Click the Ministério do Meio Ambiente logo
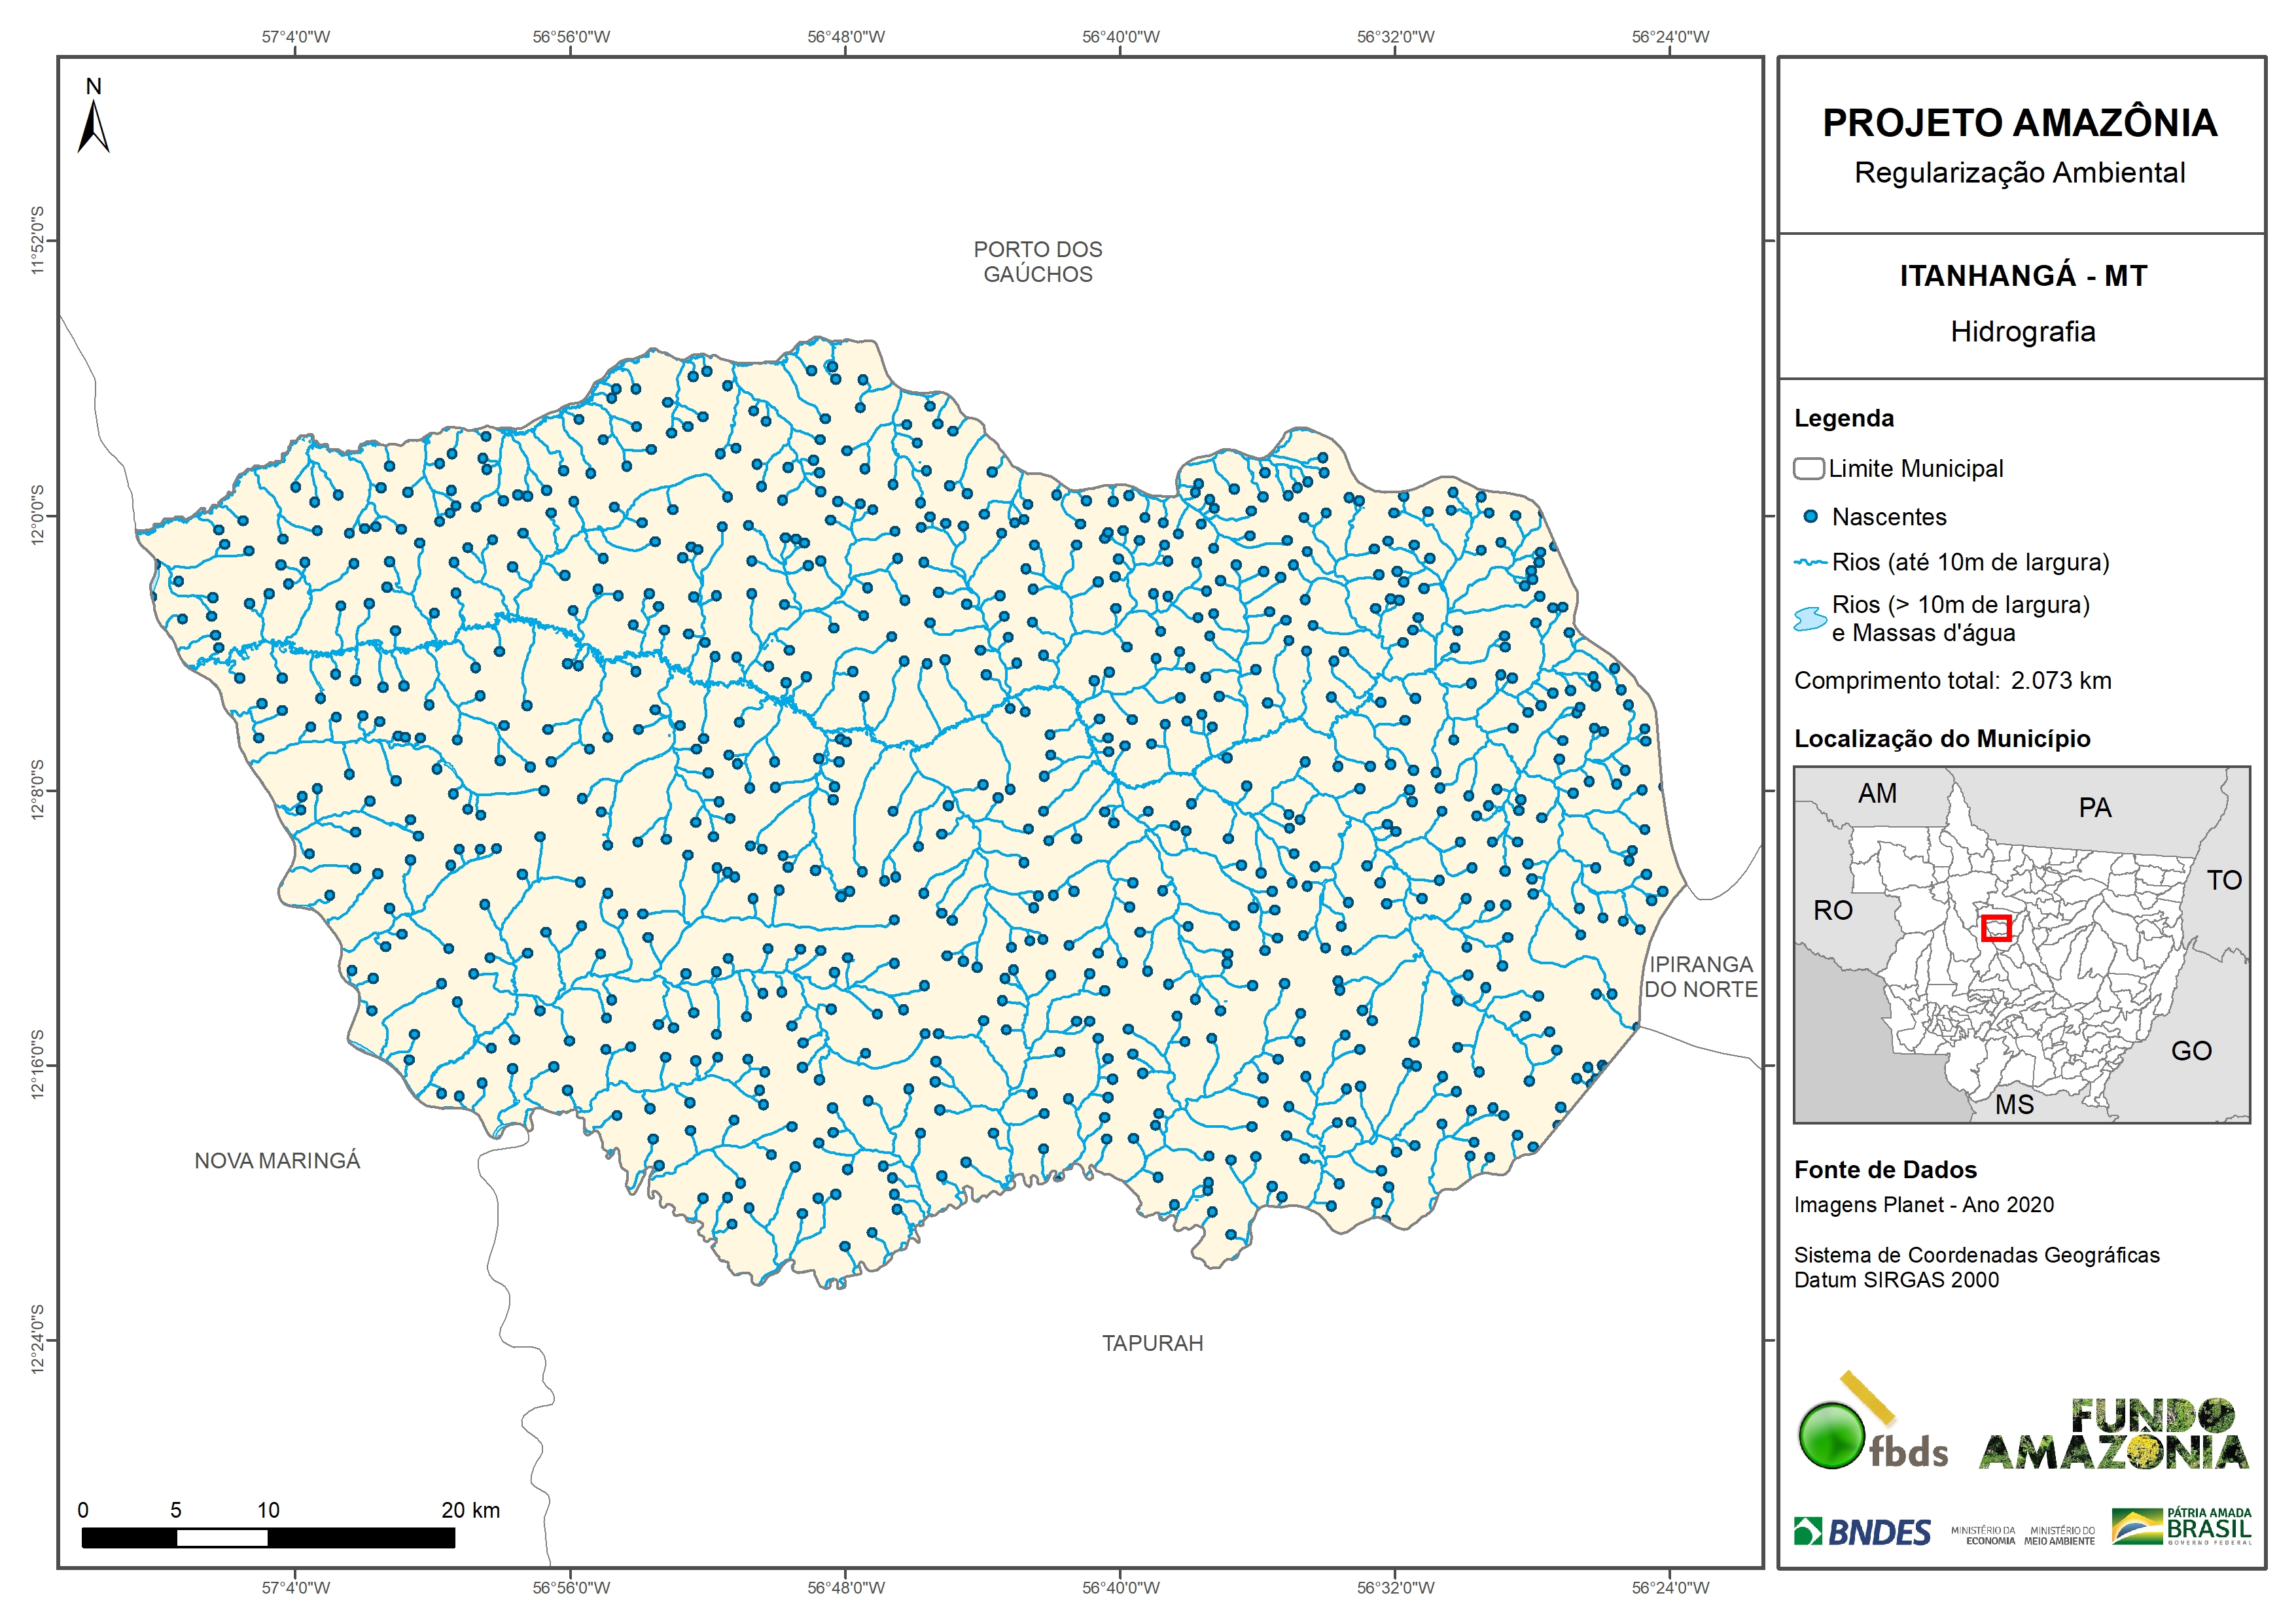This screenshot has width=2296, height=1623. pos(2059,1536)
